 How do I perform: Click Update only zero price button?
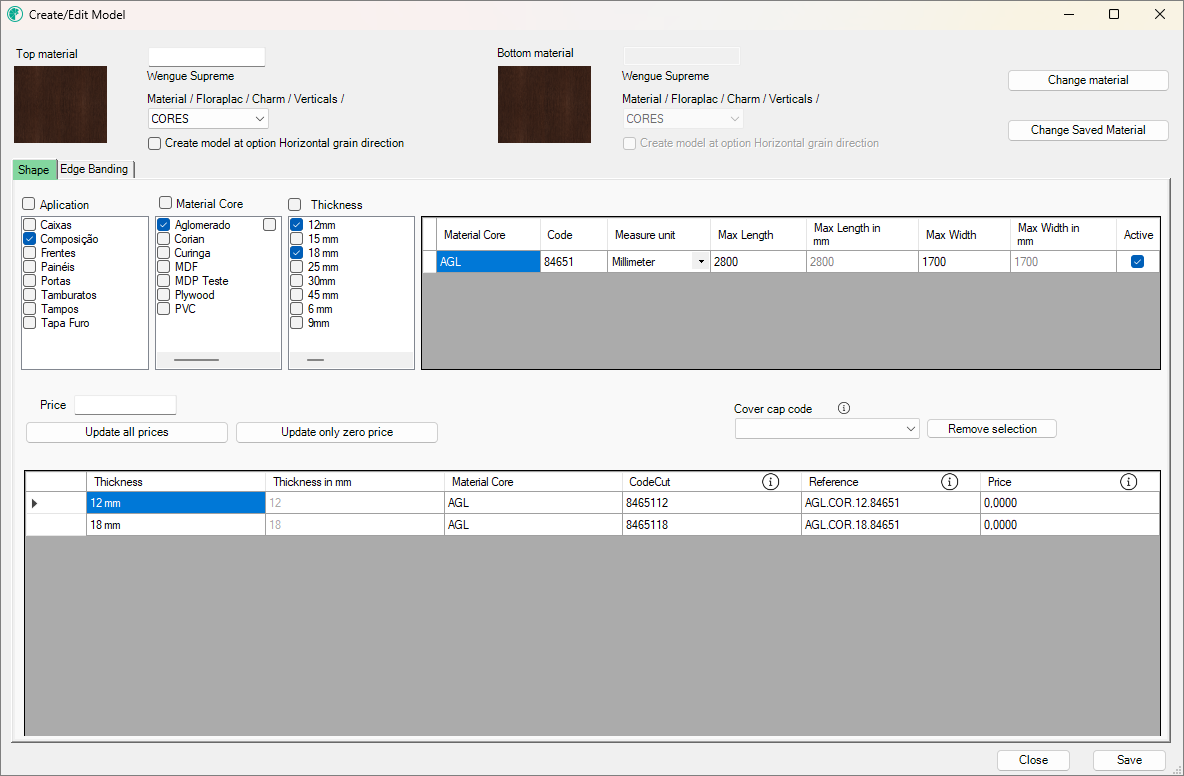coord(337,433)
